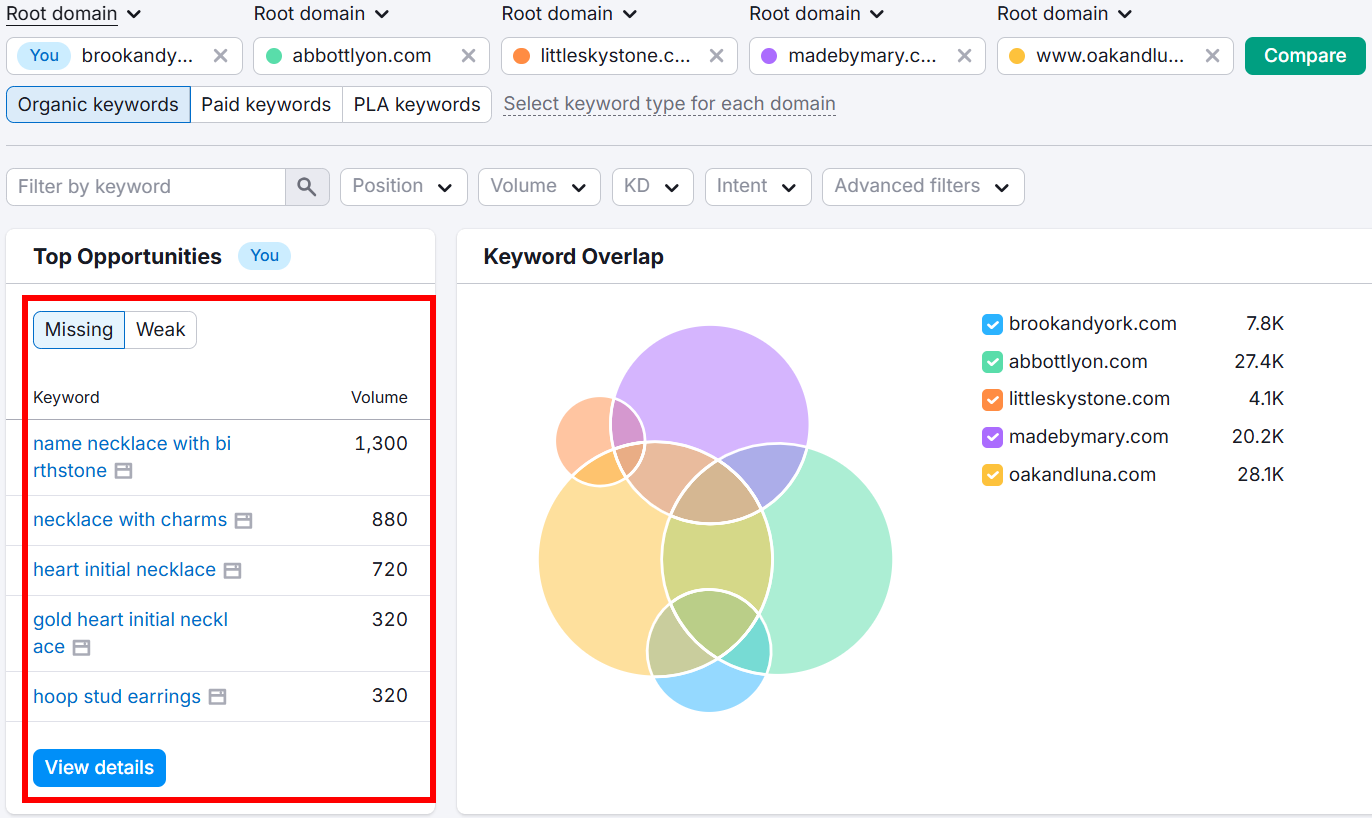This screenshot has height=818, width=1372.
Task: Click SERP icon next to hoop stud earrings
Action: (217, 697)
